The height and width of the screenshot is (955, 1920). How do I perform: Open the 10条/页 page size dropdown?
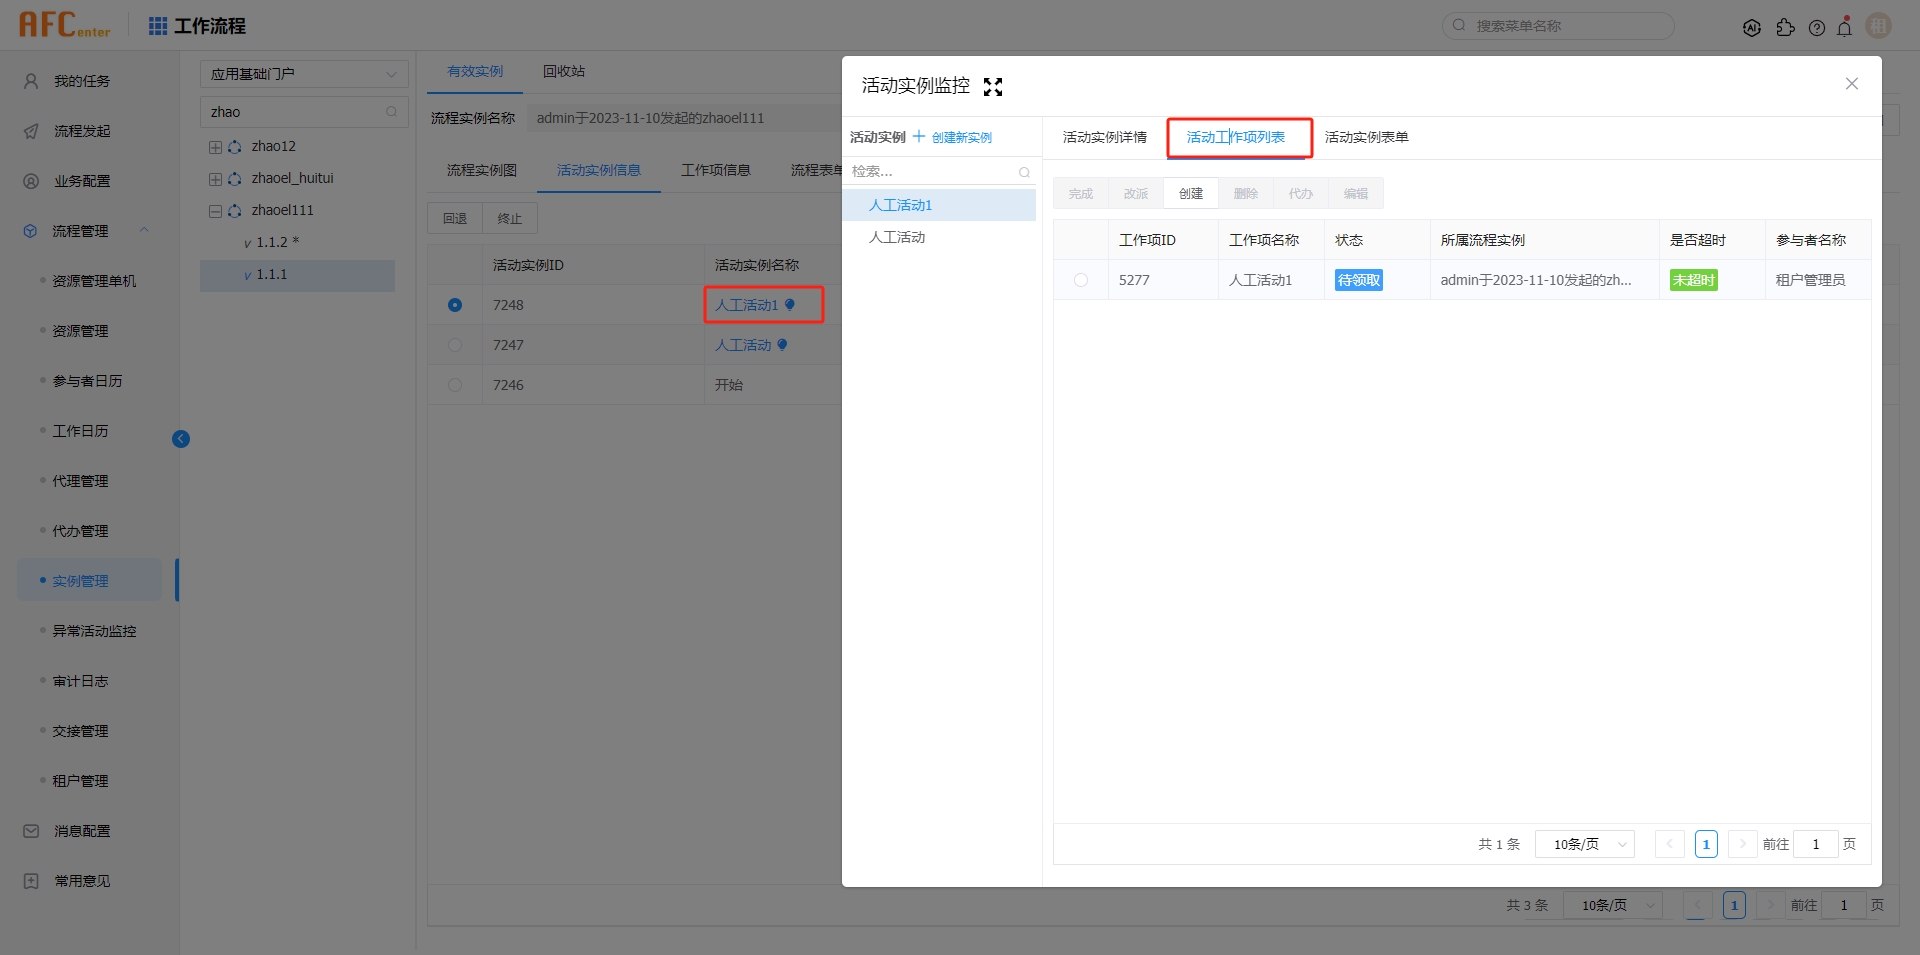tap(1584, 844)
